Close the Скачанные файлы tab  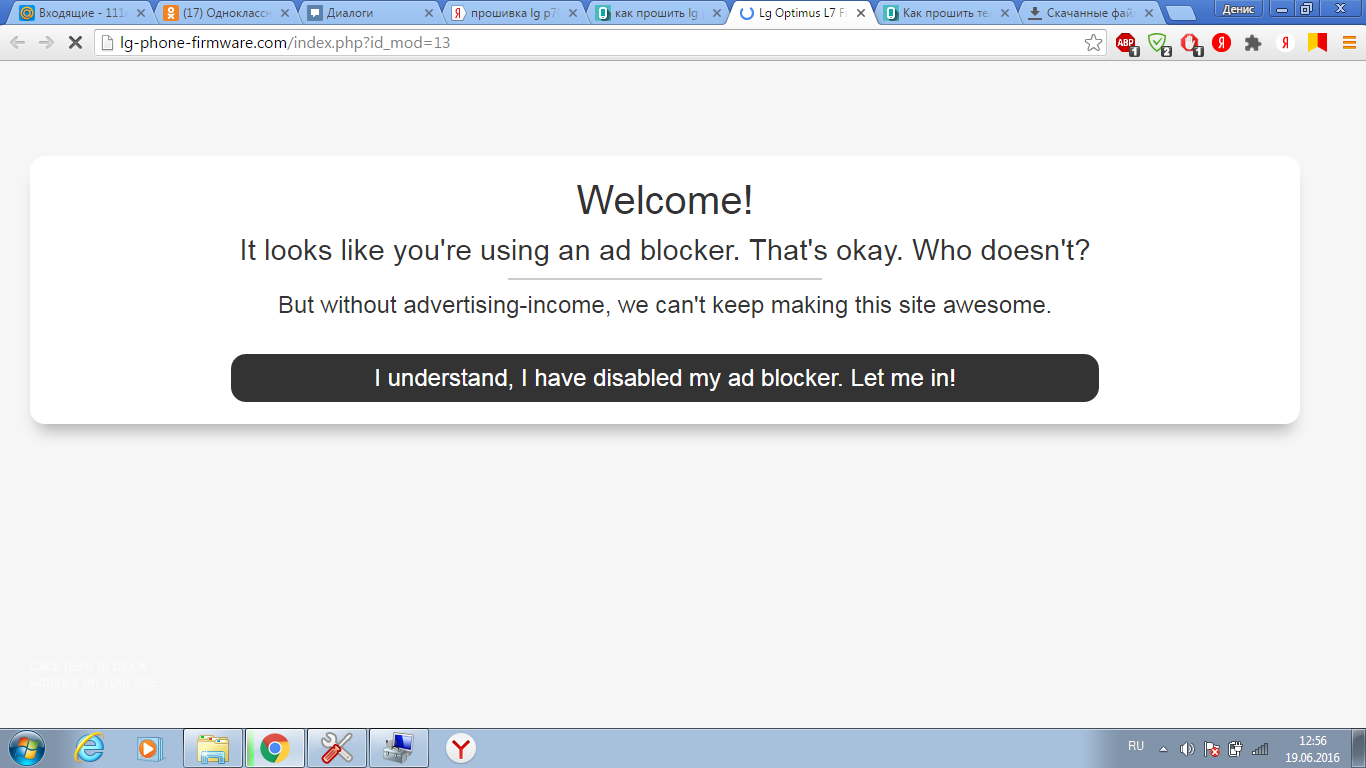pyautogui.click(x=1149, y=14)
